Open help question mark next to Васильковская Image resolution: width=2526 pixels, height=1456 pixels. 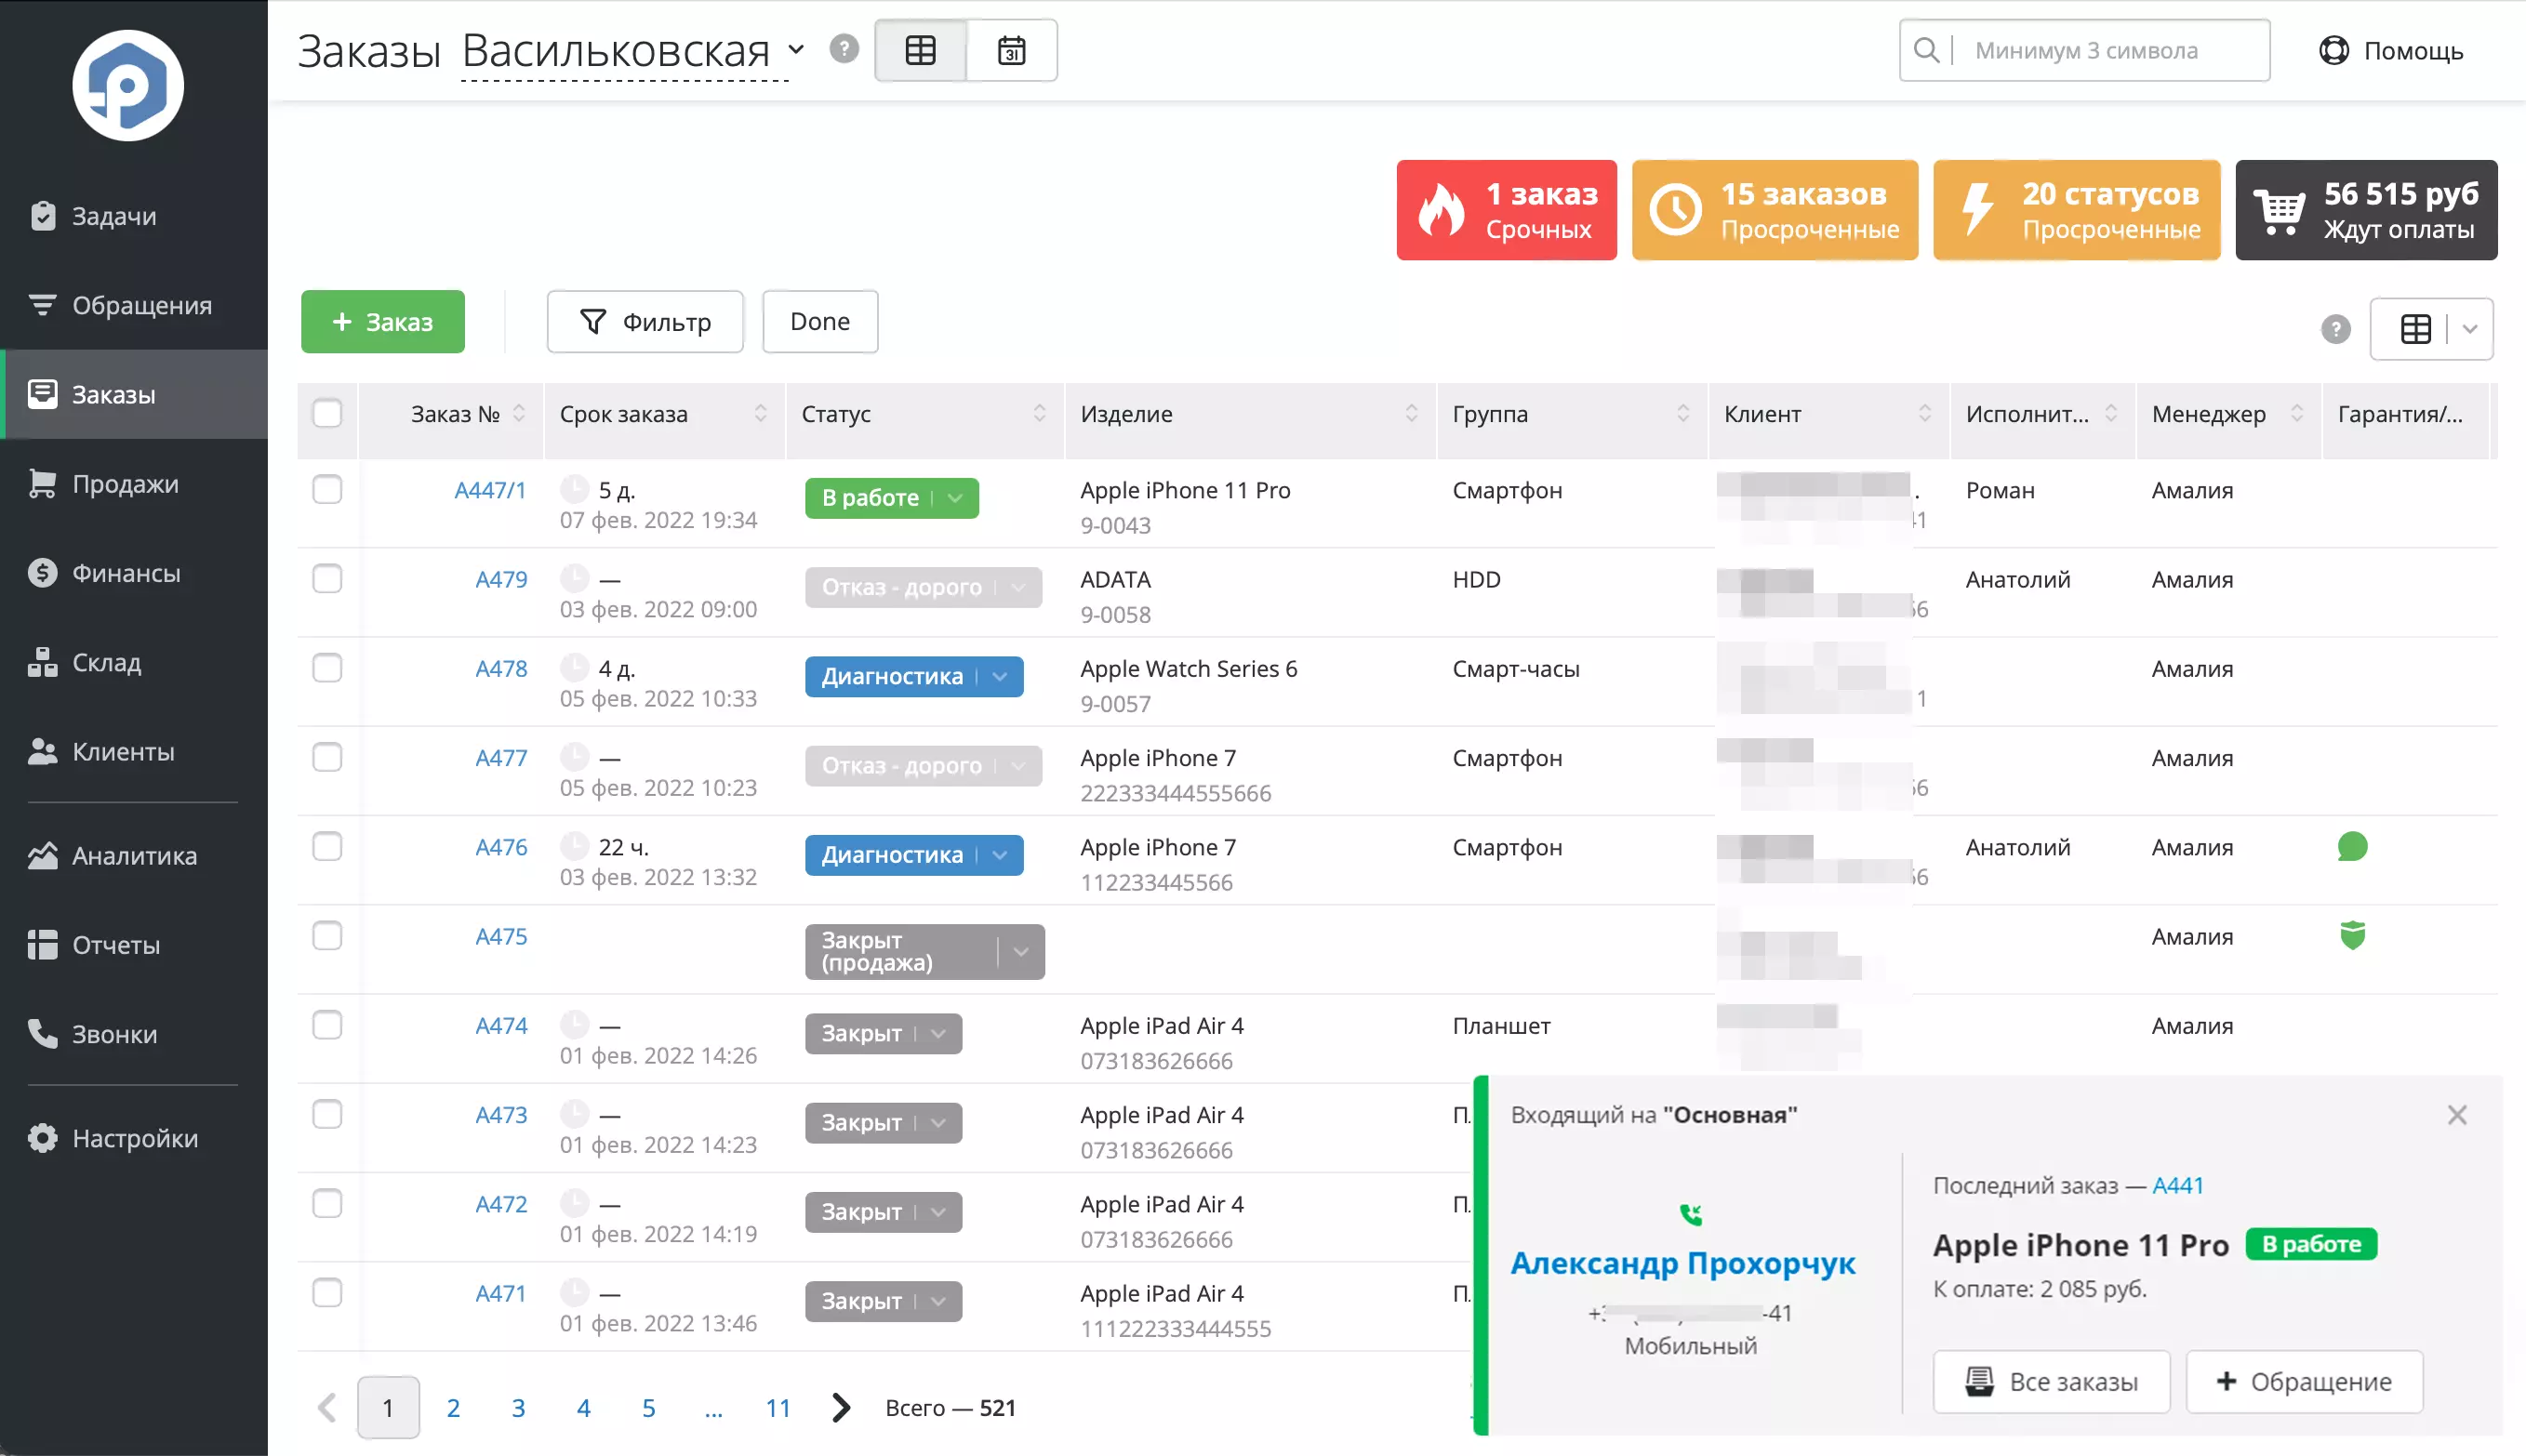pos(844,49)
